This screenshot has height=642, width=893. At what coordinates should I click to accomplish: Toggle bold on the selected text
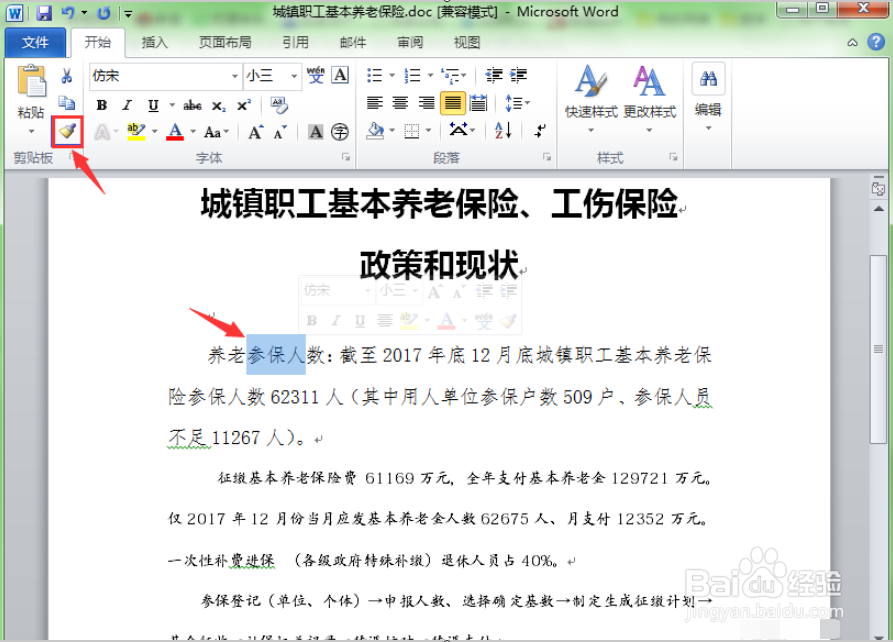click(x=100, y=105)
